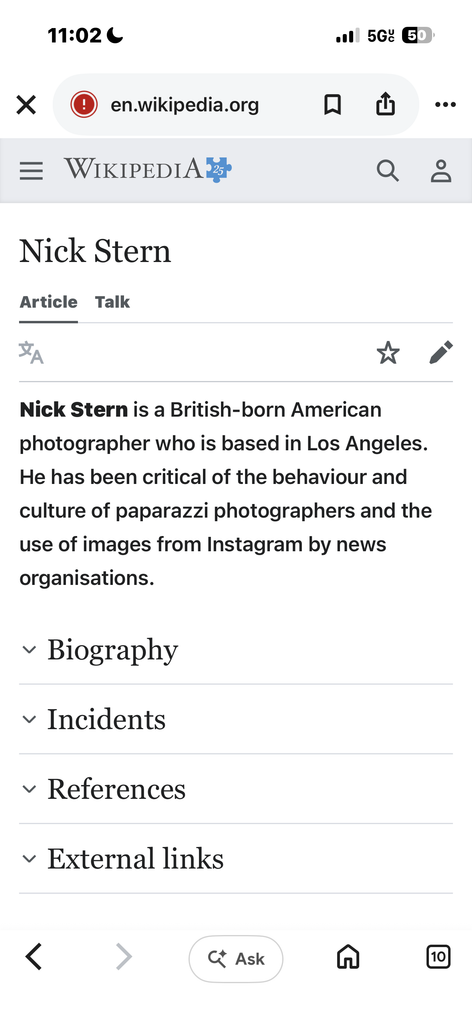Expand the References section
Screen dimensions: 472x1024
click(236, 789)
